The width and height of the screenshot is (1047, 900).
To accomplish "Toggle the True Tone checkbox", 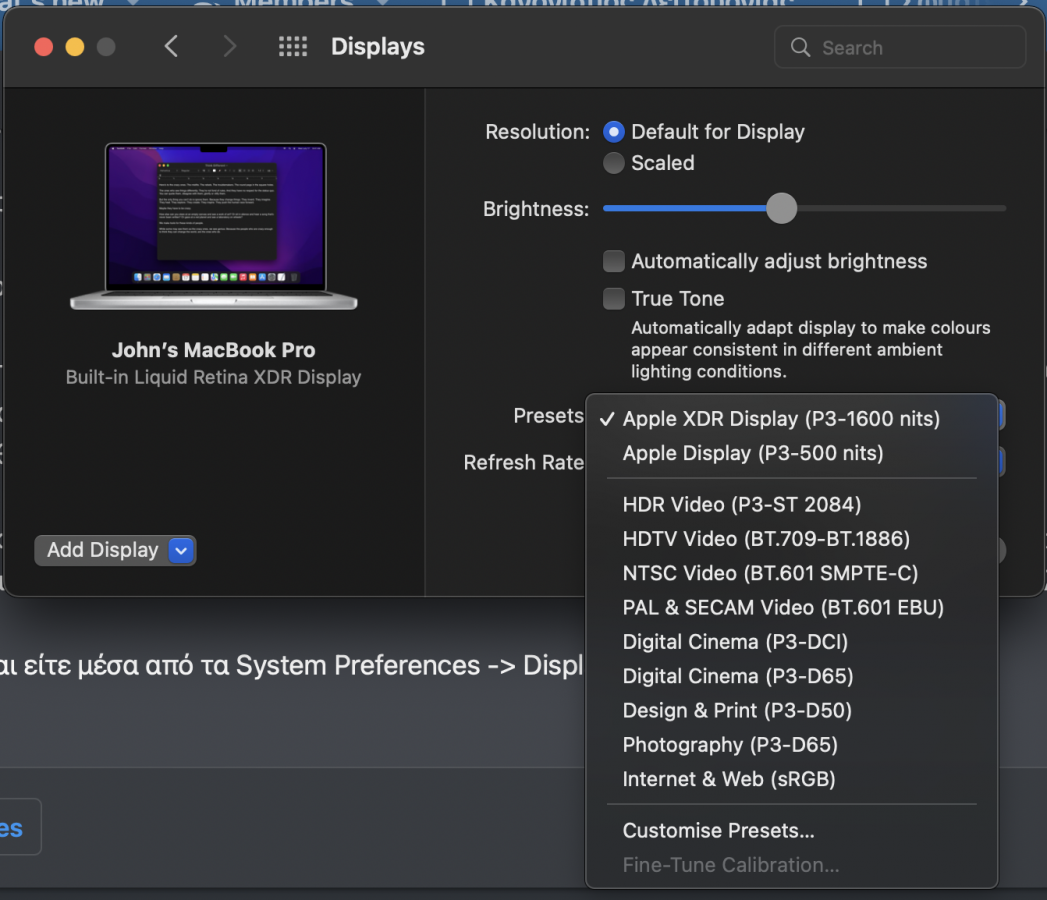I will (x=614, y=299).
